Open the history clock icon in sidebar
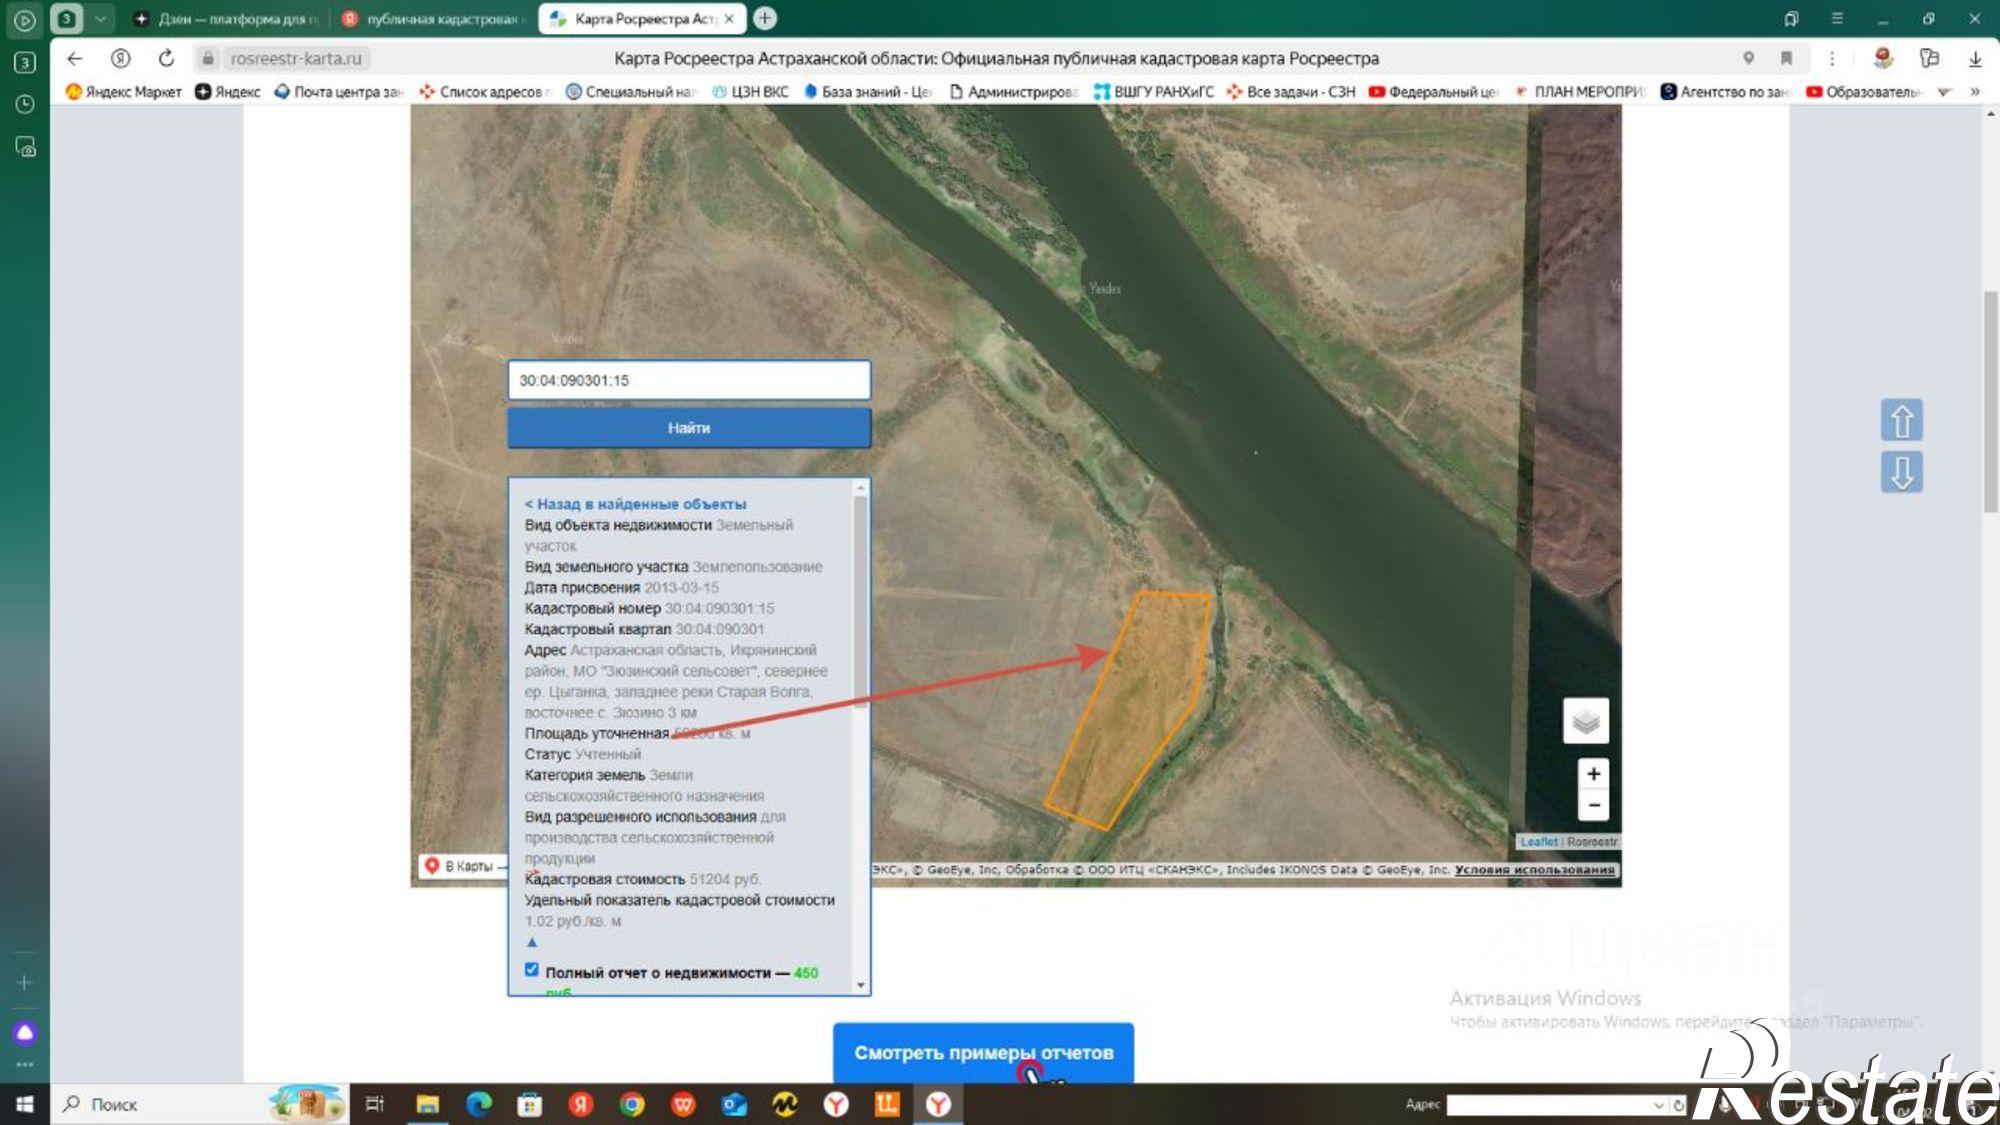Screen dimensions: 2000x1125 pyautogui.click(x=25, y=104)
